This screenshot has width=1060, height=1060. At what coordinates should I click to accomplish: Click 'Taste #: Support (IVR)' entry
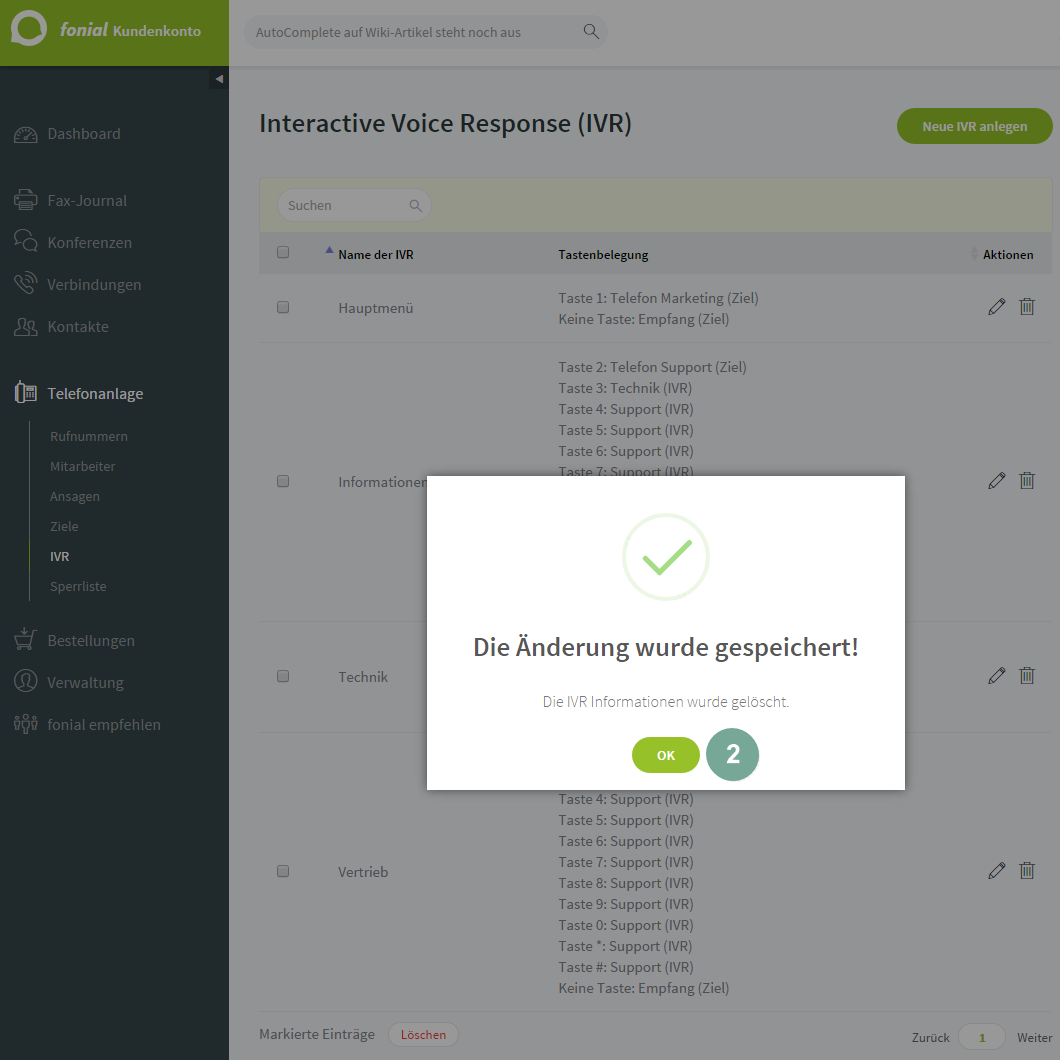(x=626, y=967)
